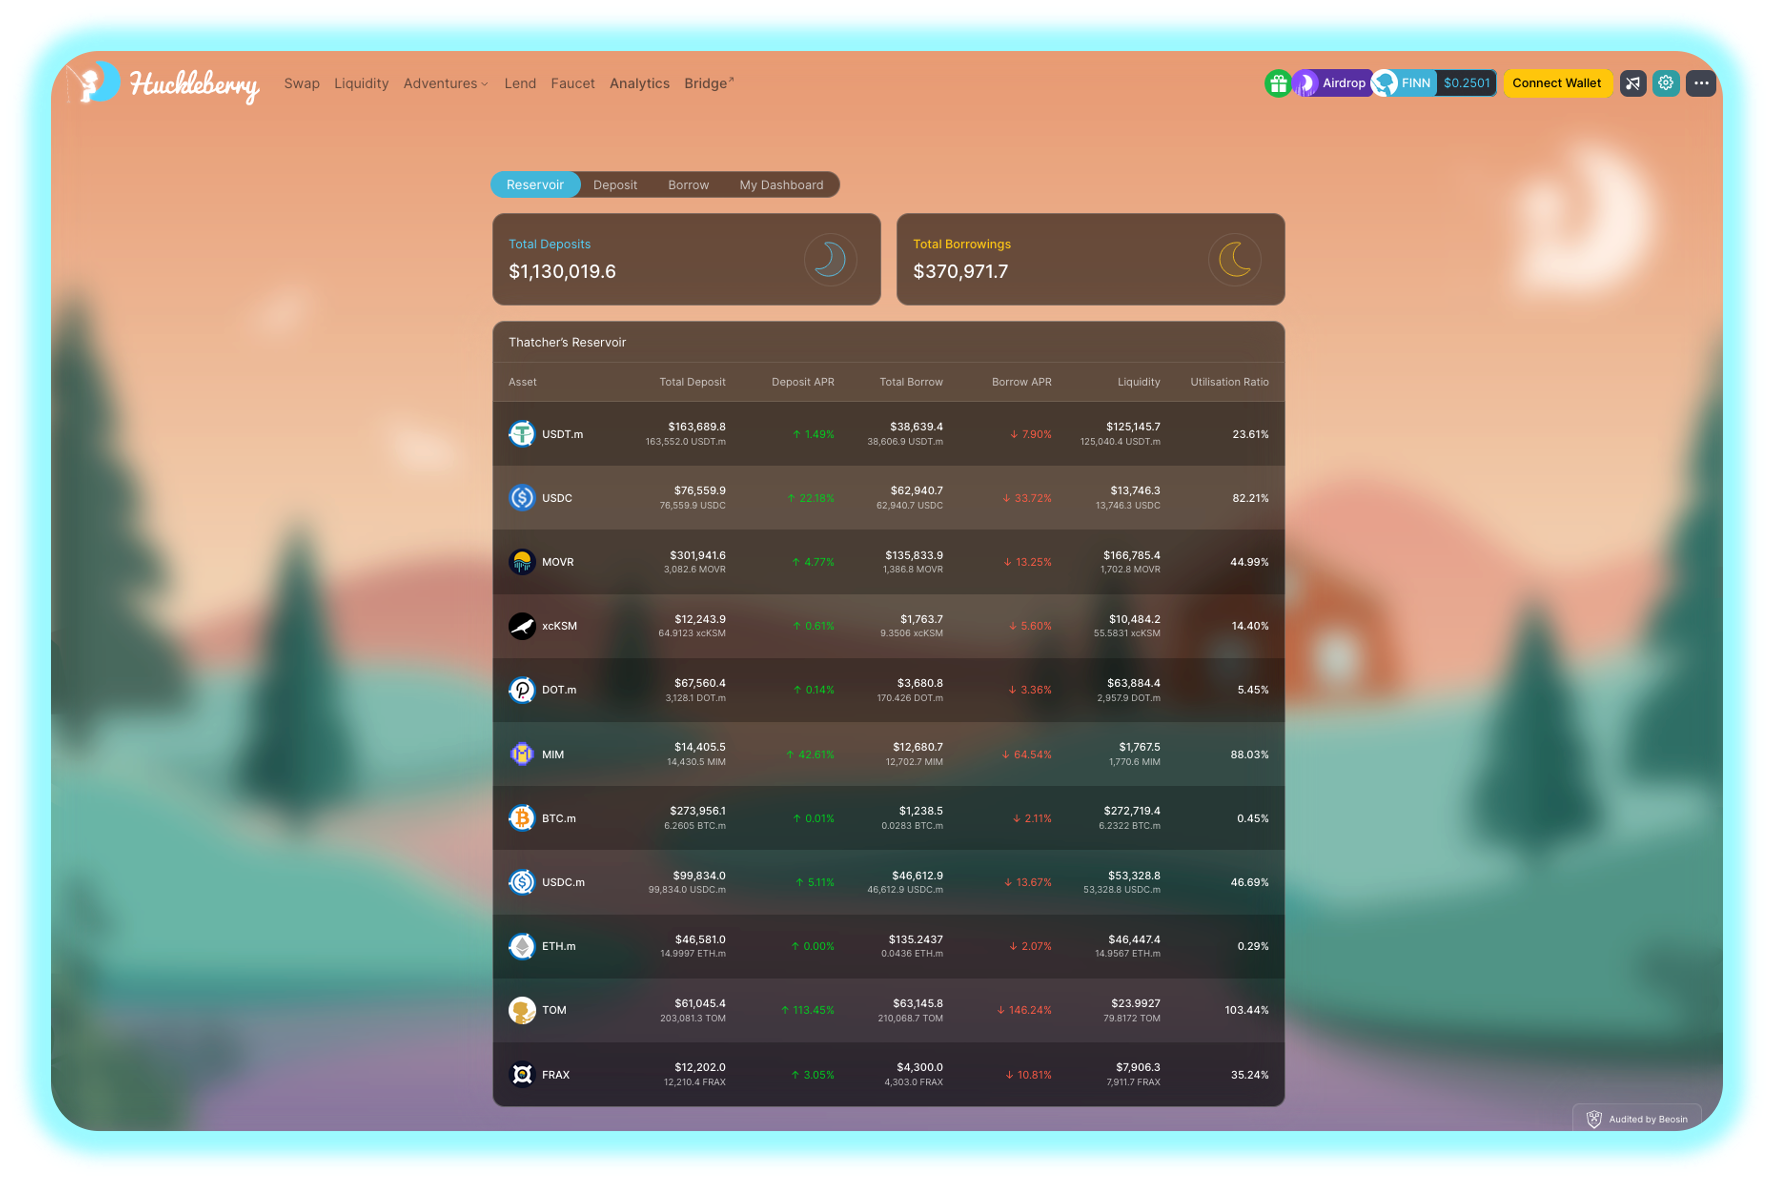Click the Total Borrowings value $370,971.7
Screen dimensions: 1774x1182
pyautogui.click(x=961, y=272)
